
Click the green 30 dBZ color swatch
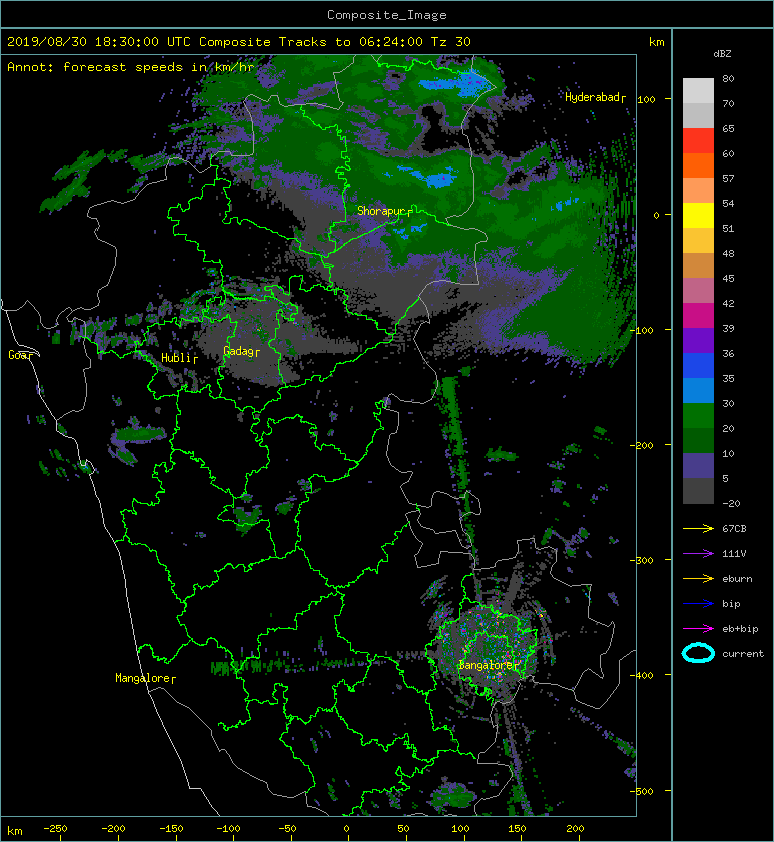click(x=698, y=416)
